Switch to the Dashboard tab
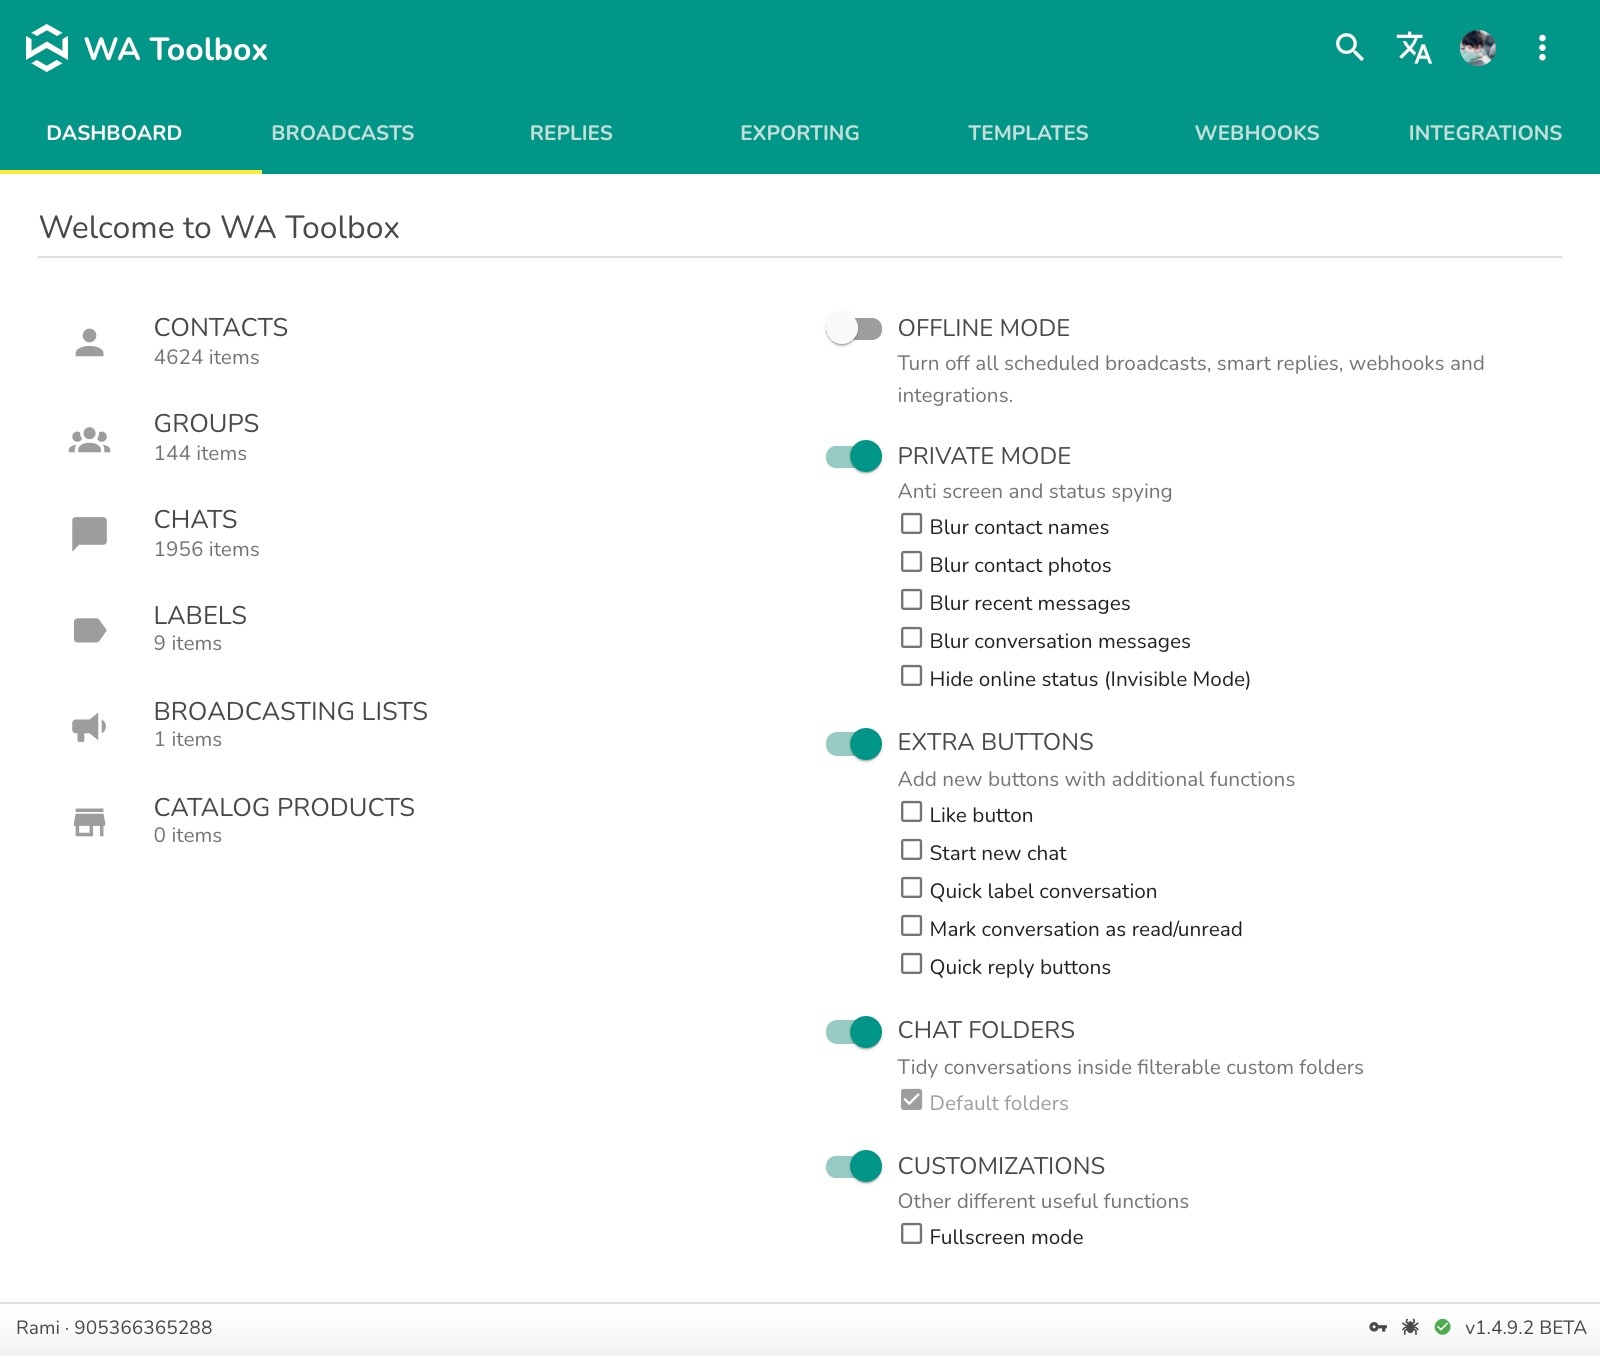Viewport: 1600px width, 1356px height. point(114,133)
